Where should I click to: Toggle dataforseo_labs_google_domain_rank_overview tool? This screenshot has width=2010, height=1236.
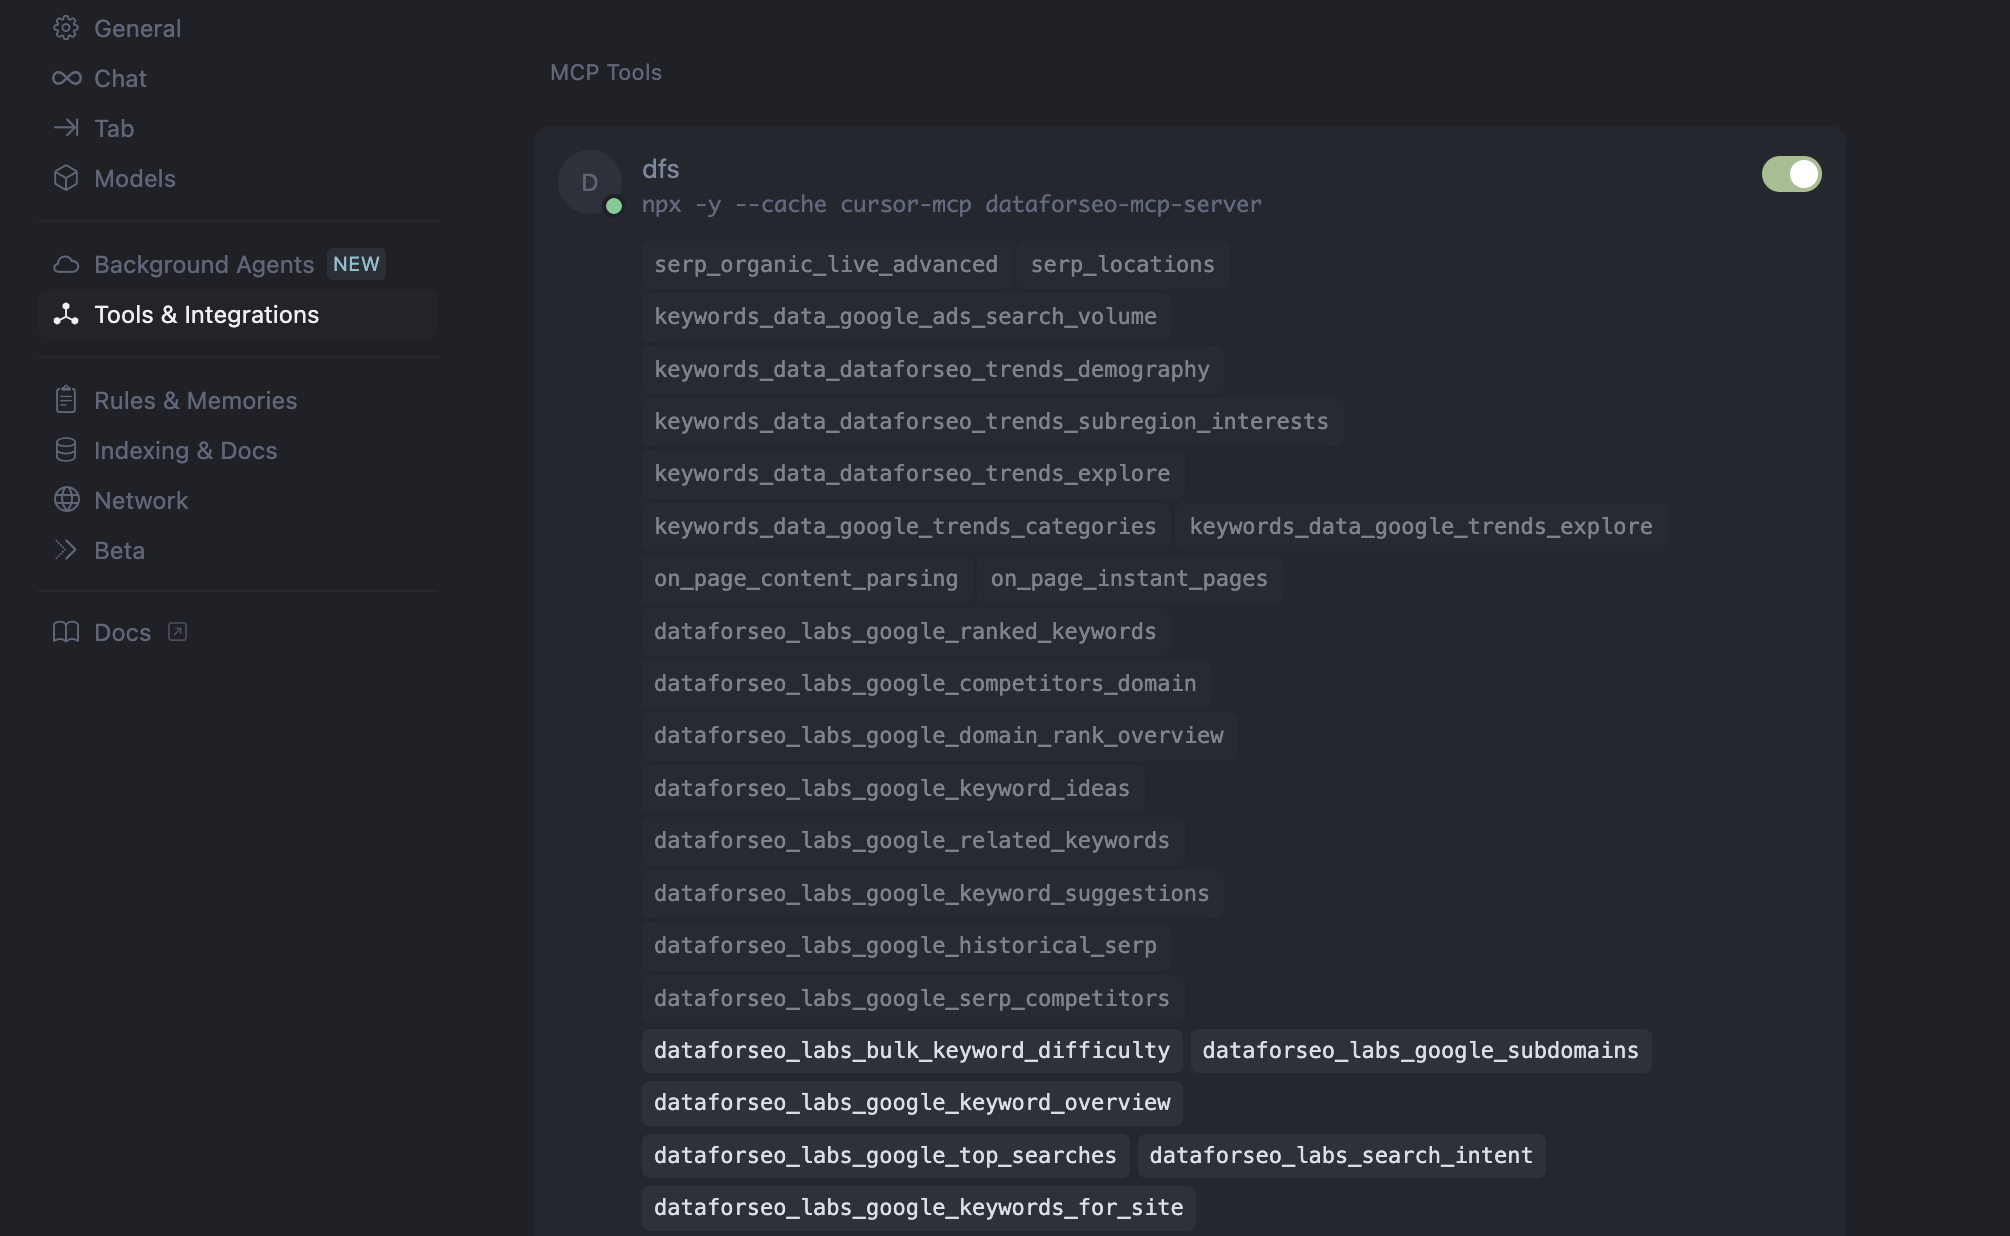point(939,736)
